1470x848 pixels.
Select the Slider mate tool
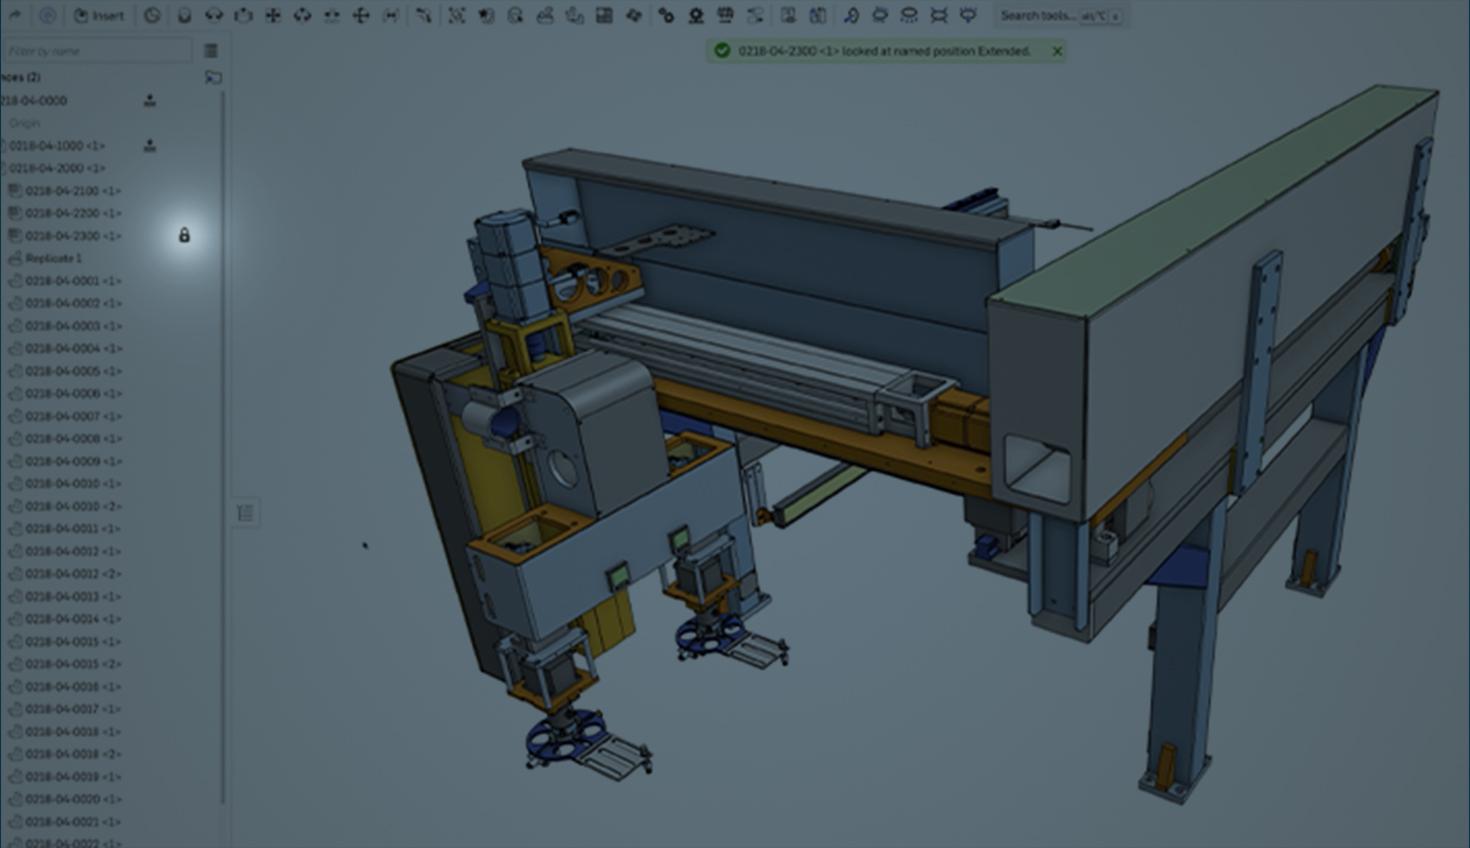tap(243, 16)
